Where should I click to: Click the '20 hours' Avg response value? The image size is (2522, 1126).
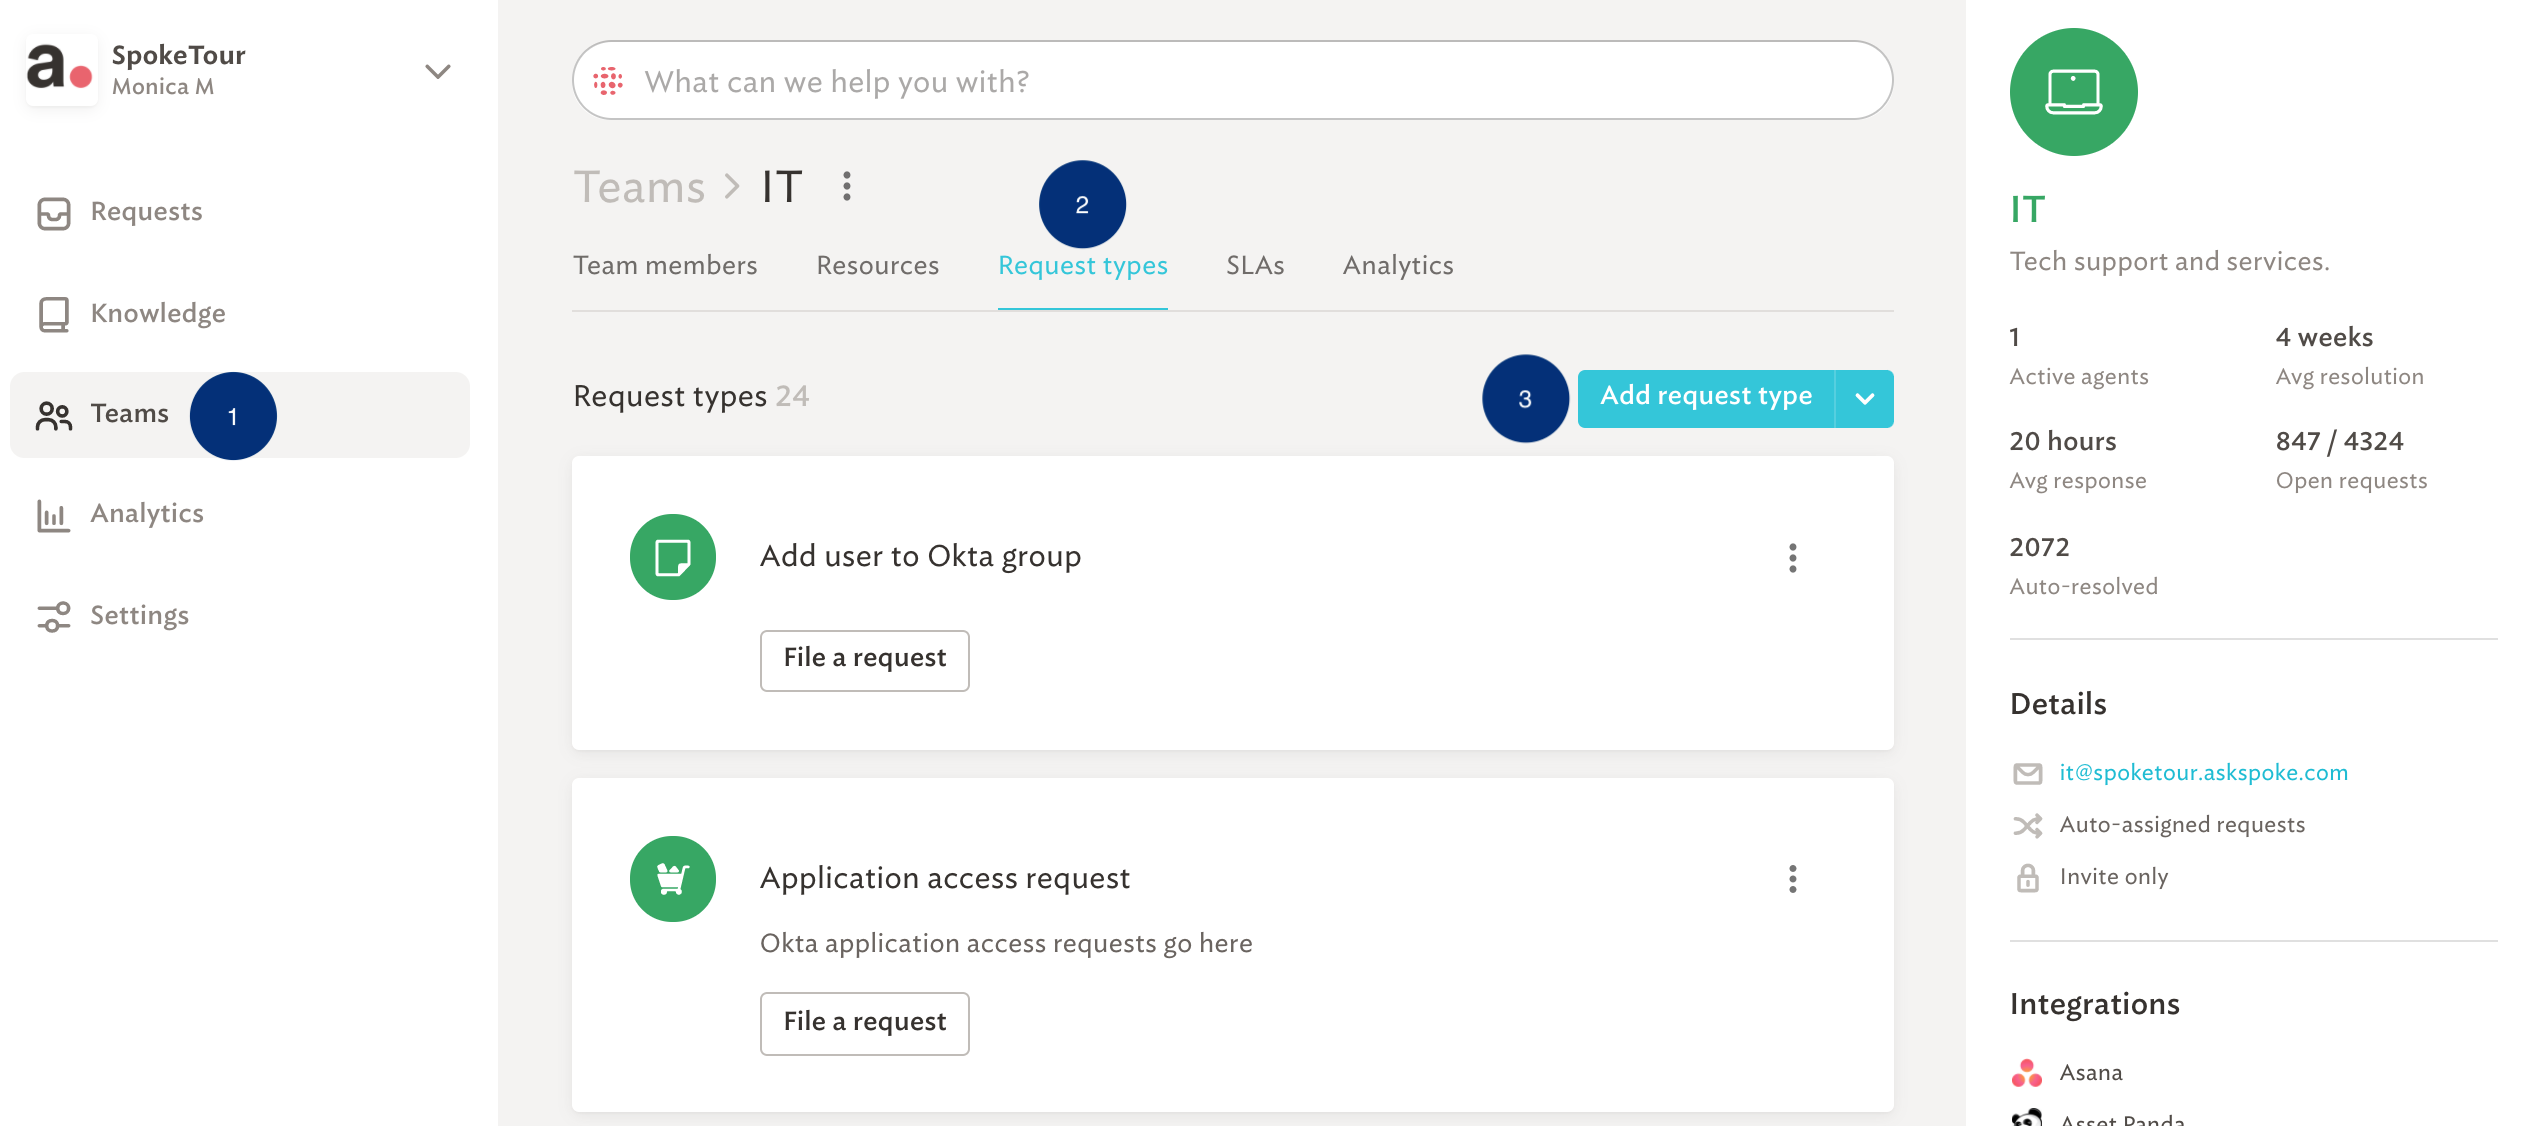[2063, 442]
